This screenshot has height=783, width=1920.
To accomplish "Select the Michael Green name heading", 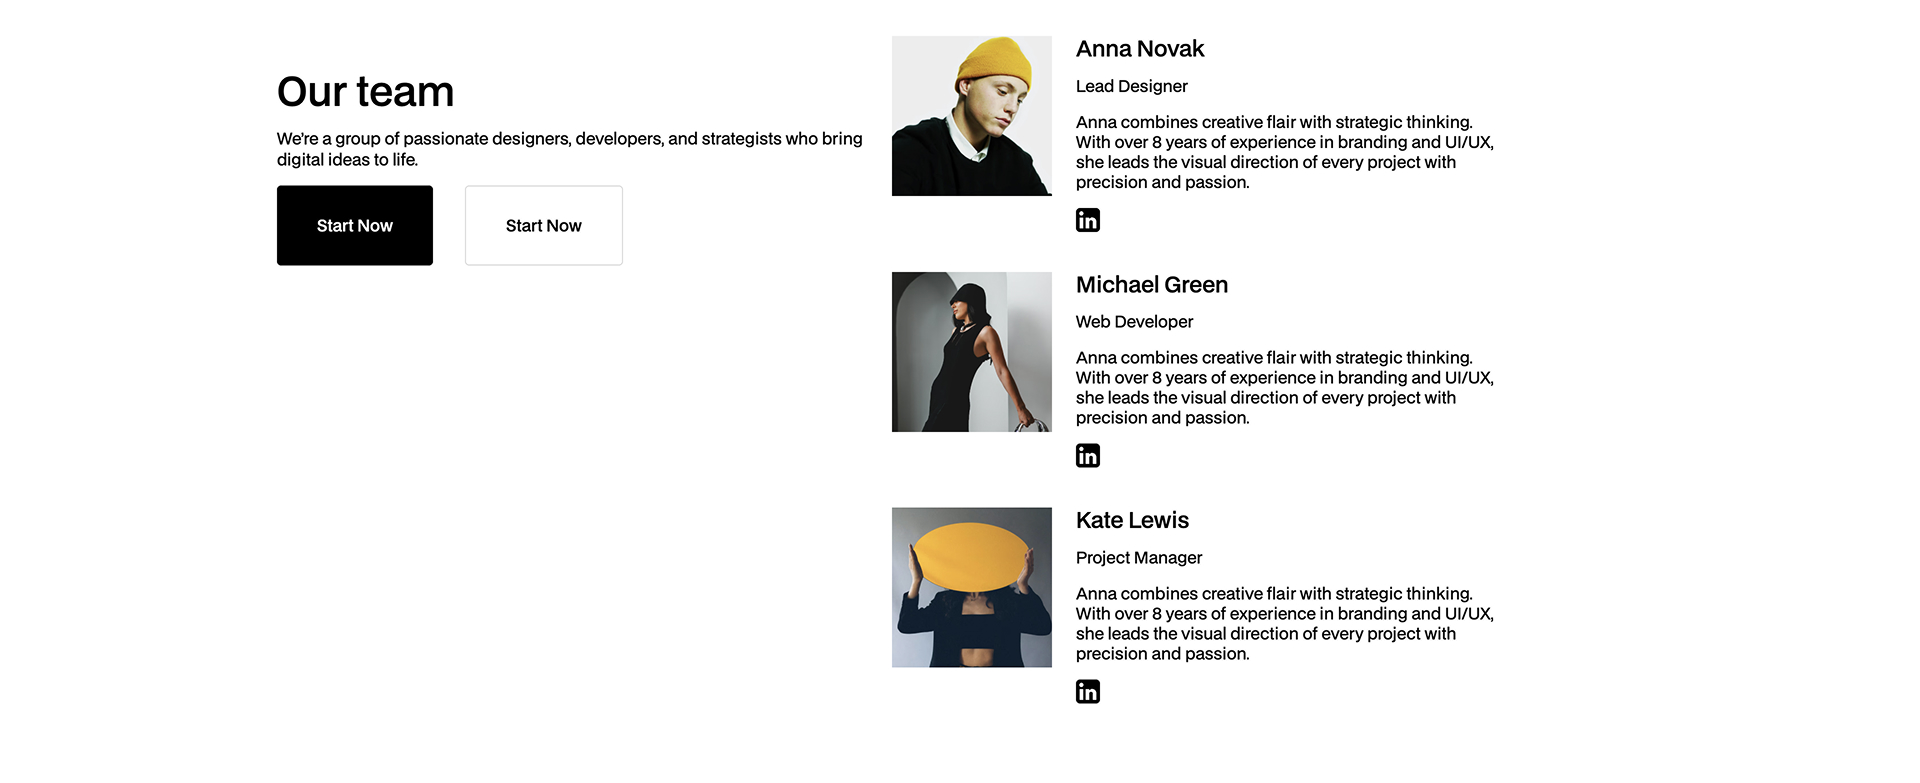I will tap(1151, 285).
